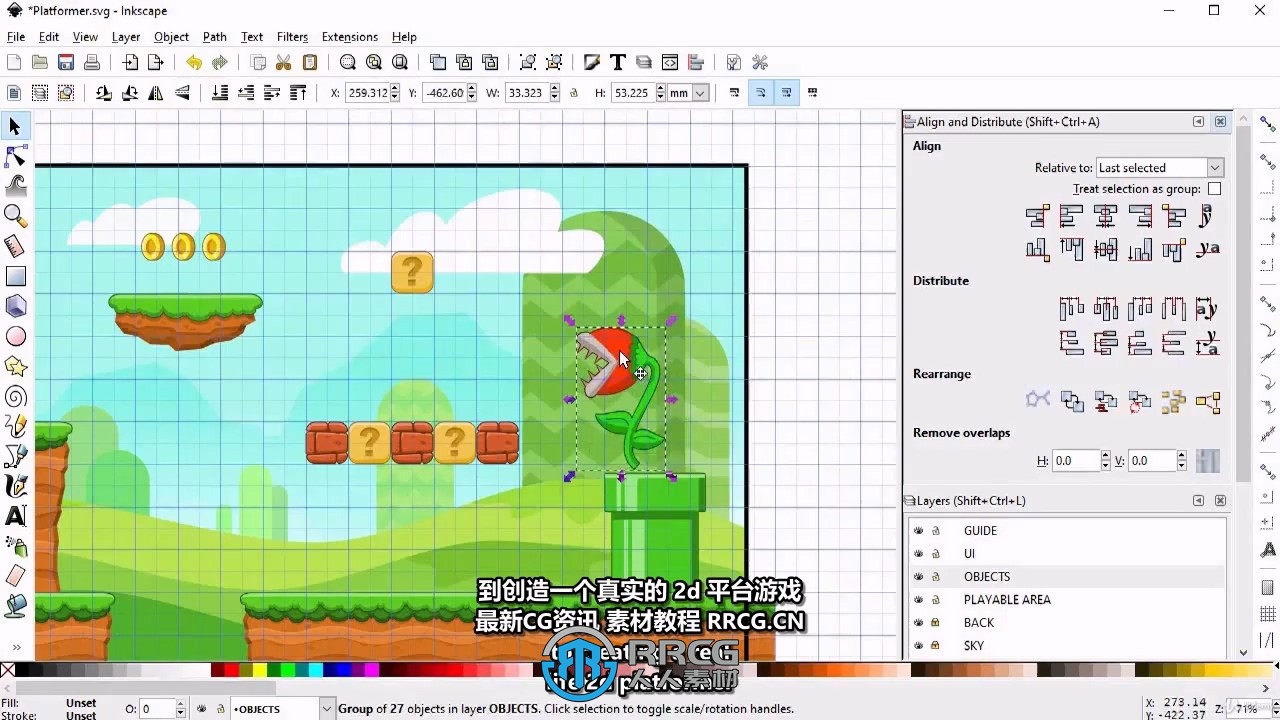Screen dimensions: 1280x720
Task: Click the Print document icon
Action: point(92,62)
